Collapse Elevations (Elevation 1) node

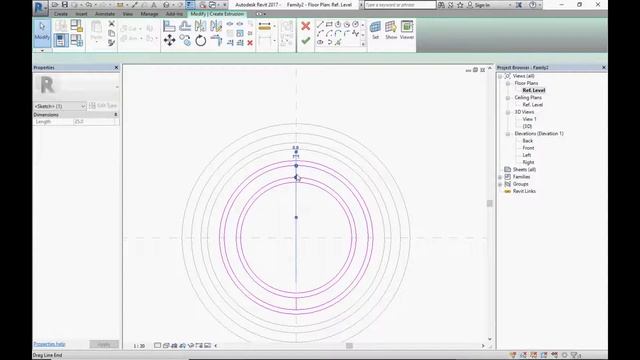tap(508, 134)
